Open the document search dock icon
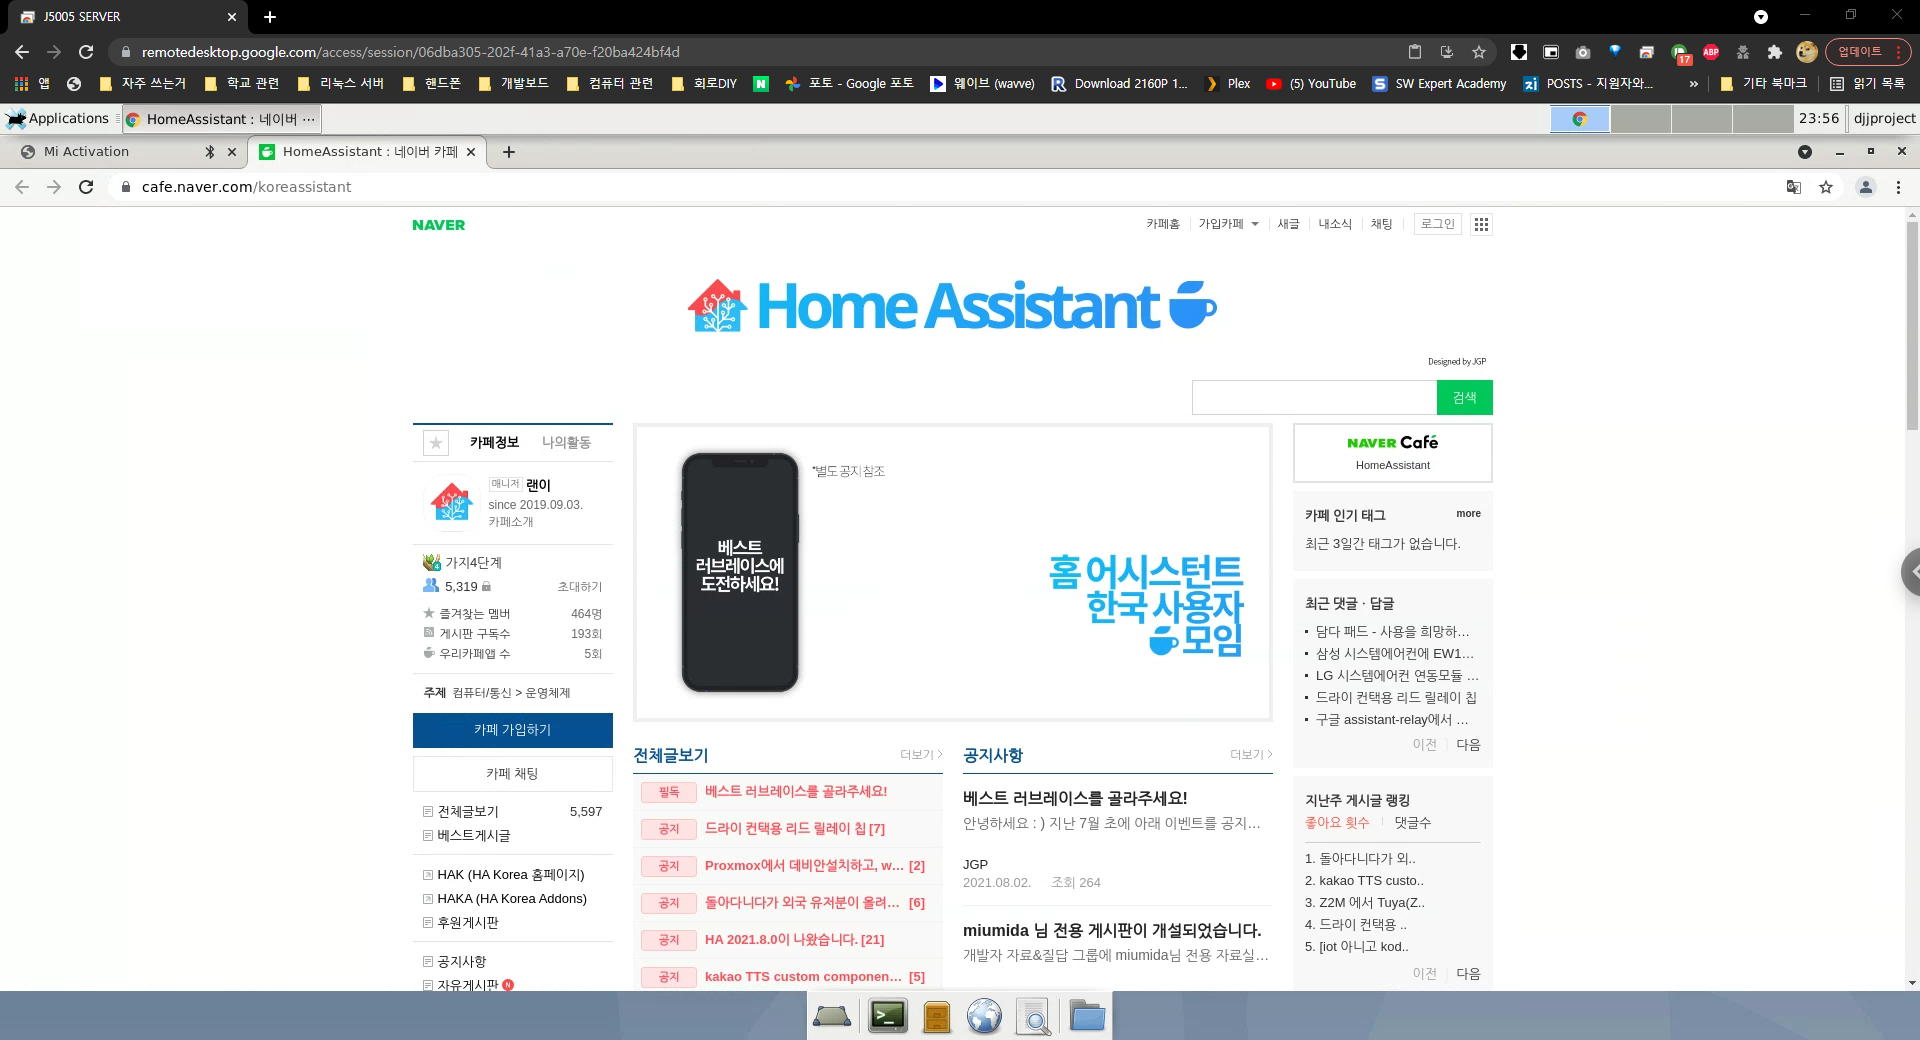Screen dimensions: 1920x1040 click(x=1033, y=1017)
